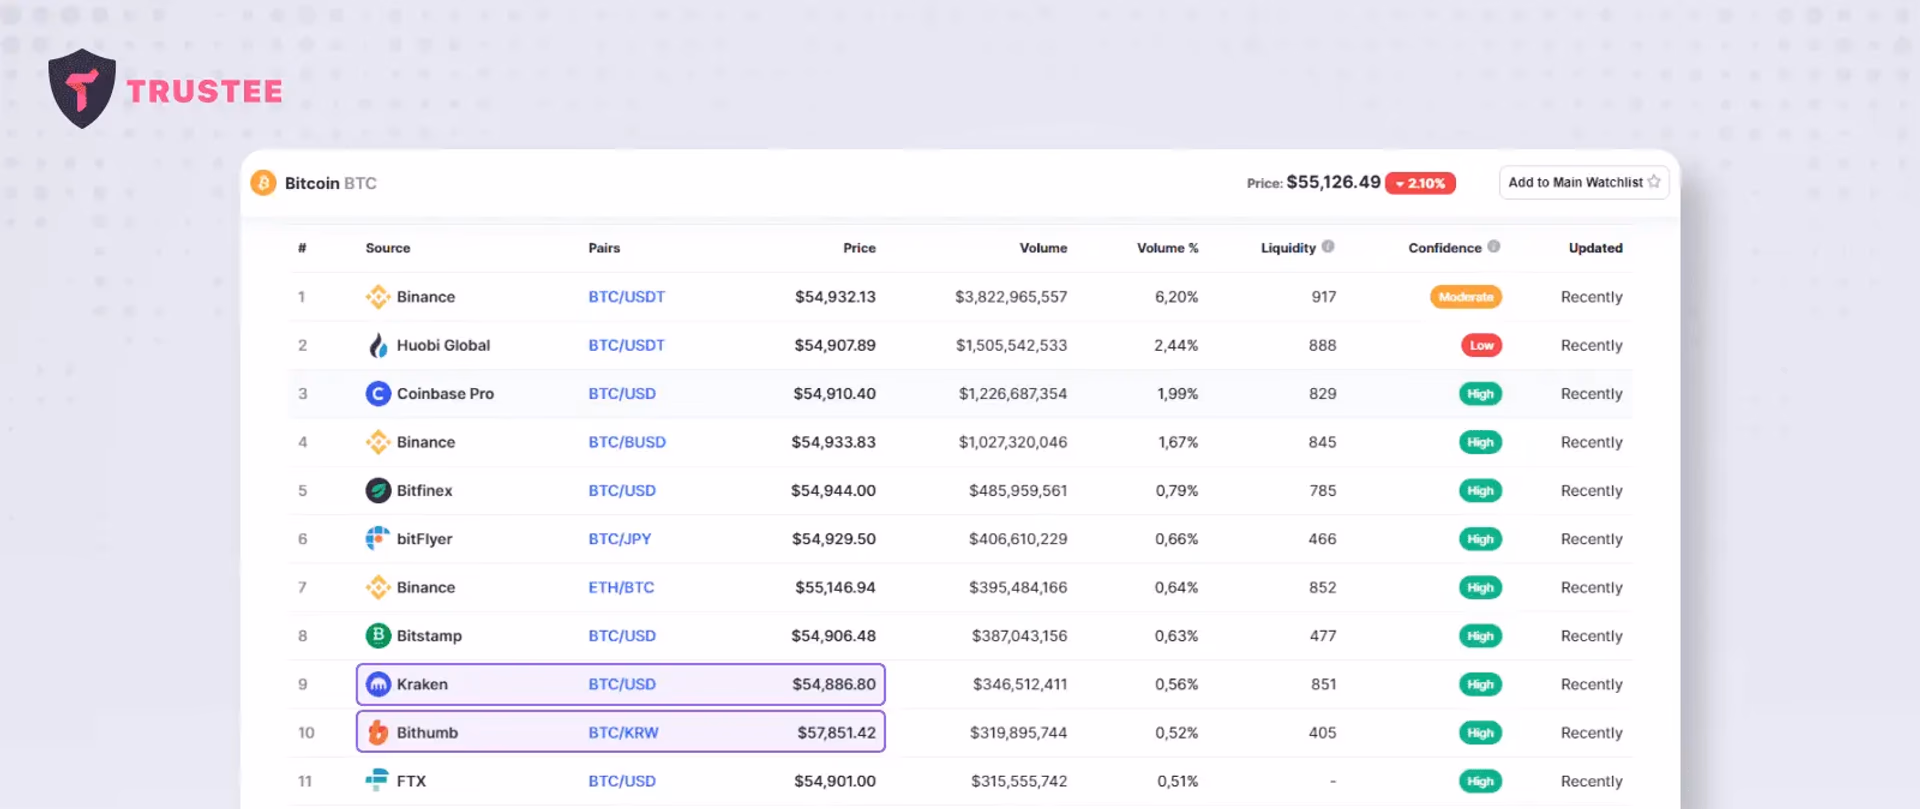Click the Binance logo in the BTC/BUSD row
The image size is (1920, 809).
click(x=378, y=442)
